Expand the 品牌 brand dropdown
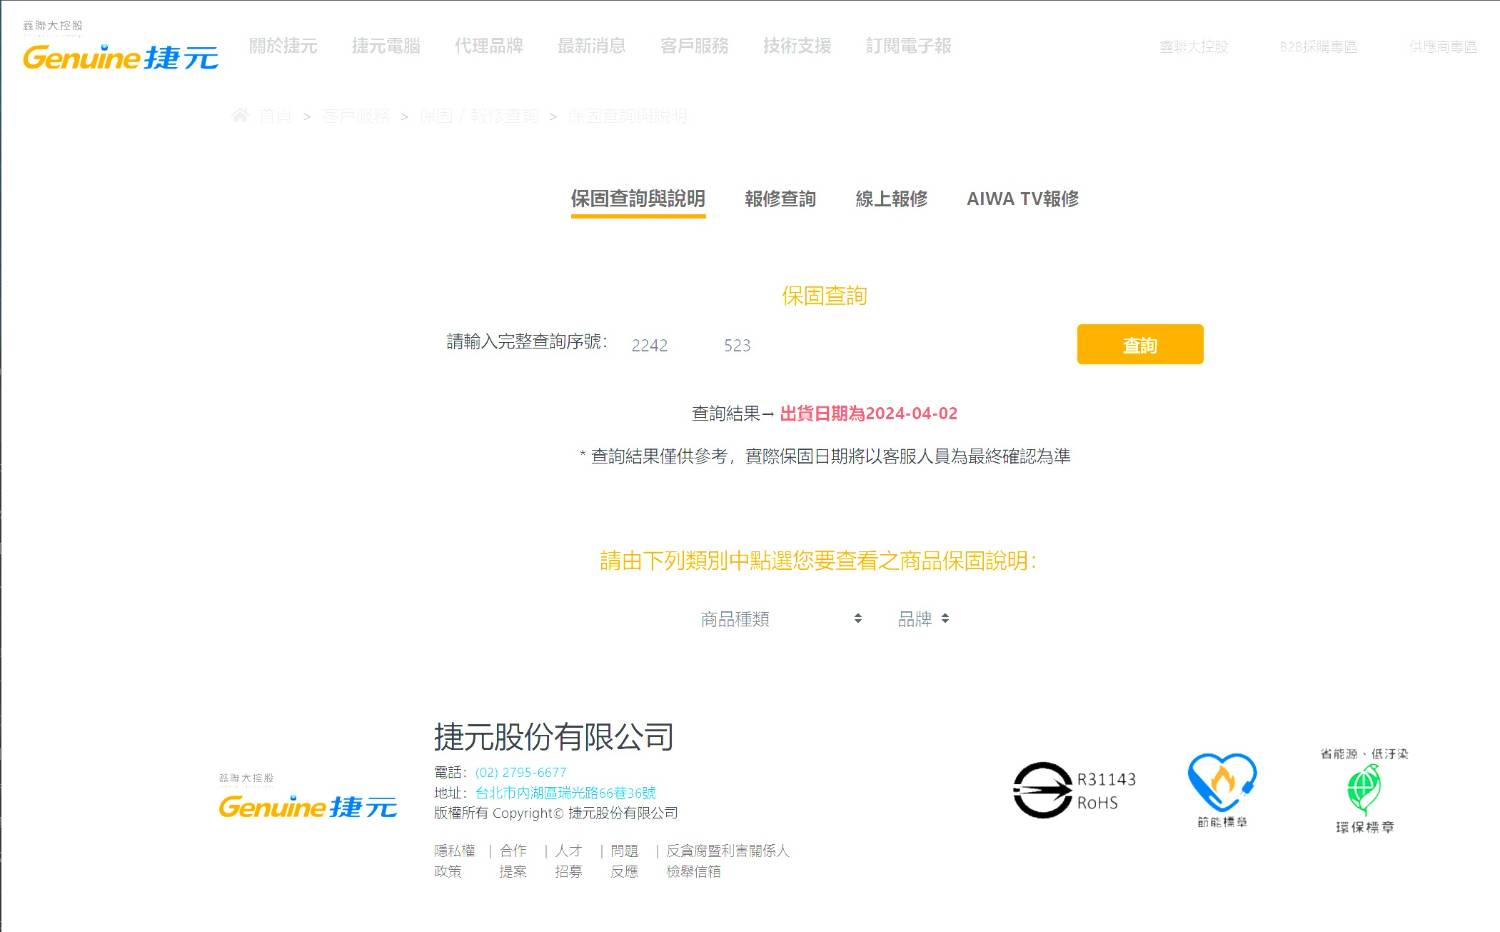 (x=923, y=619)
